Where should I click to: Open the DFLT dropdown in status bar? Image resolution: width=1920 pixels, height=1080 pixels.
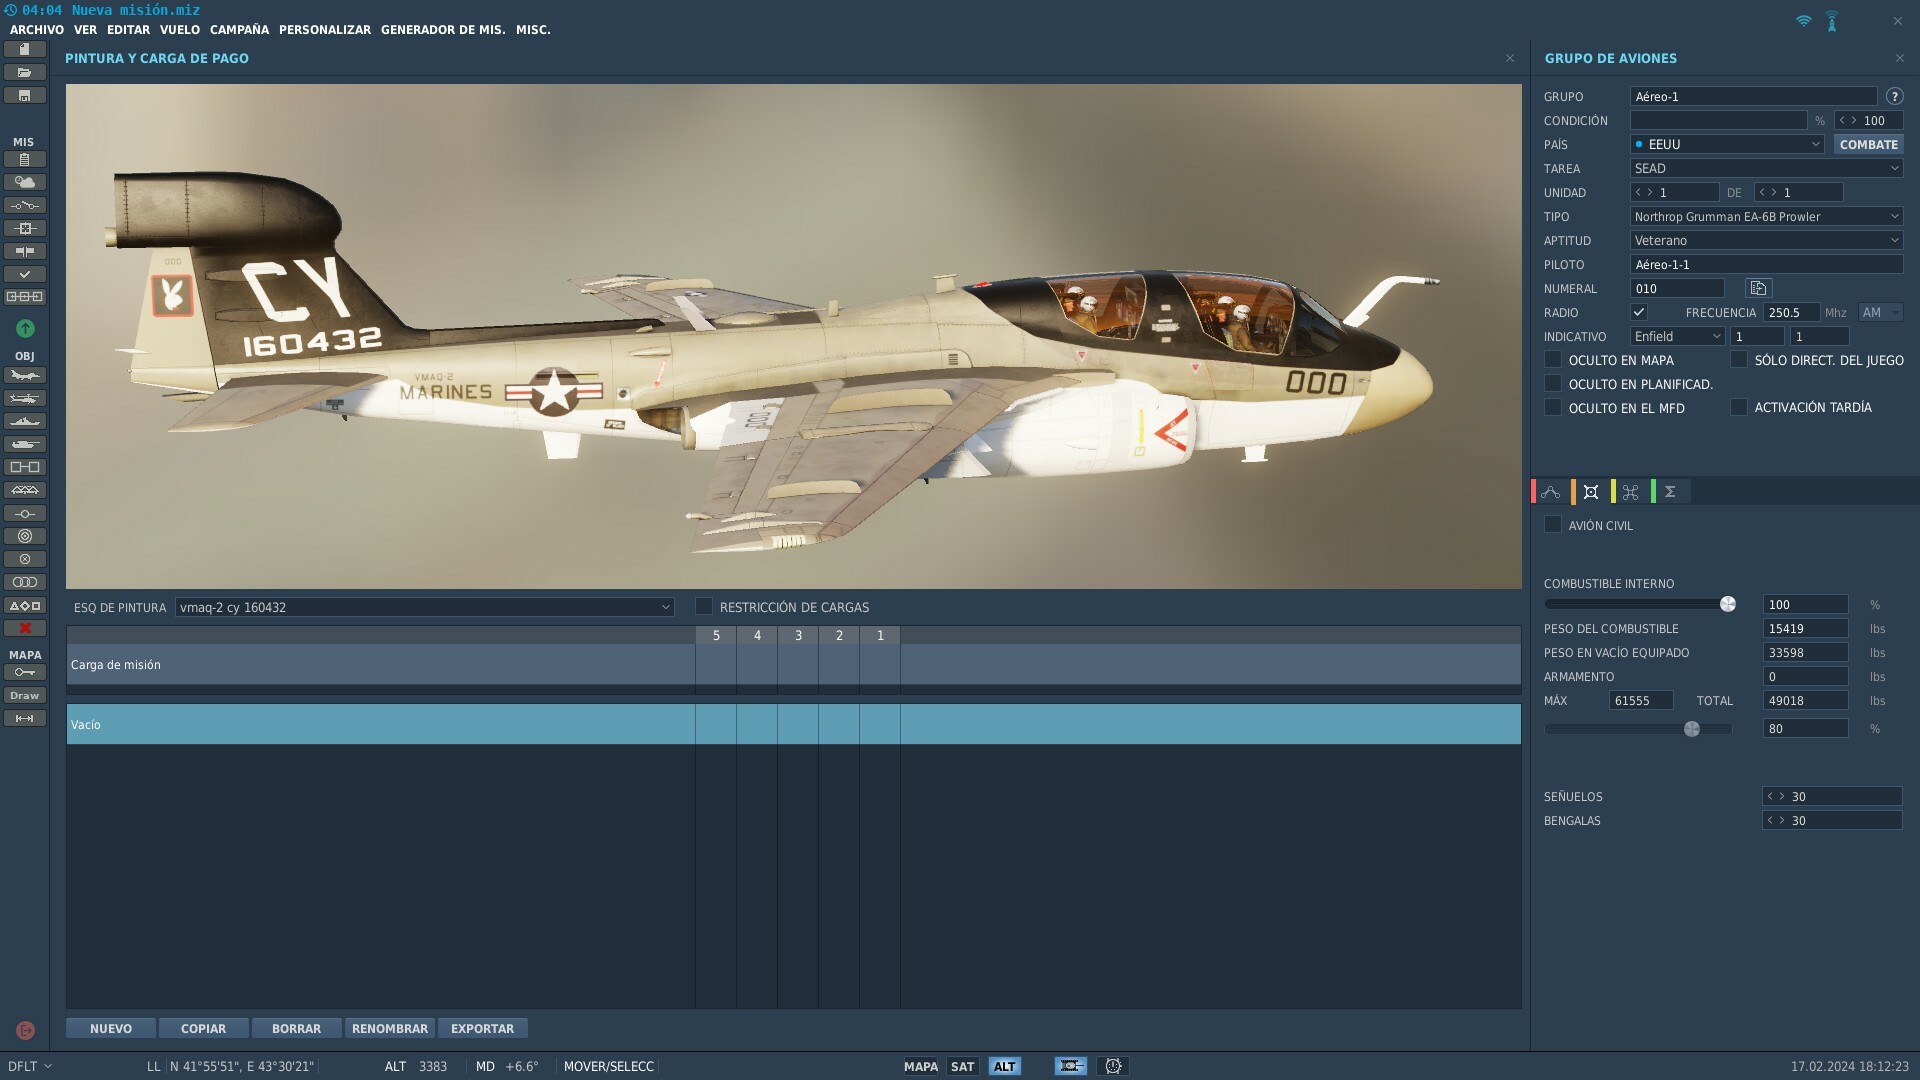pyautogui.click(x=30, y=1066)
